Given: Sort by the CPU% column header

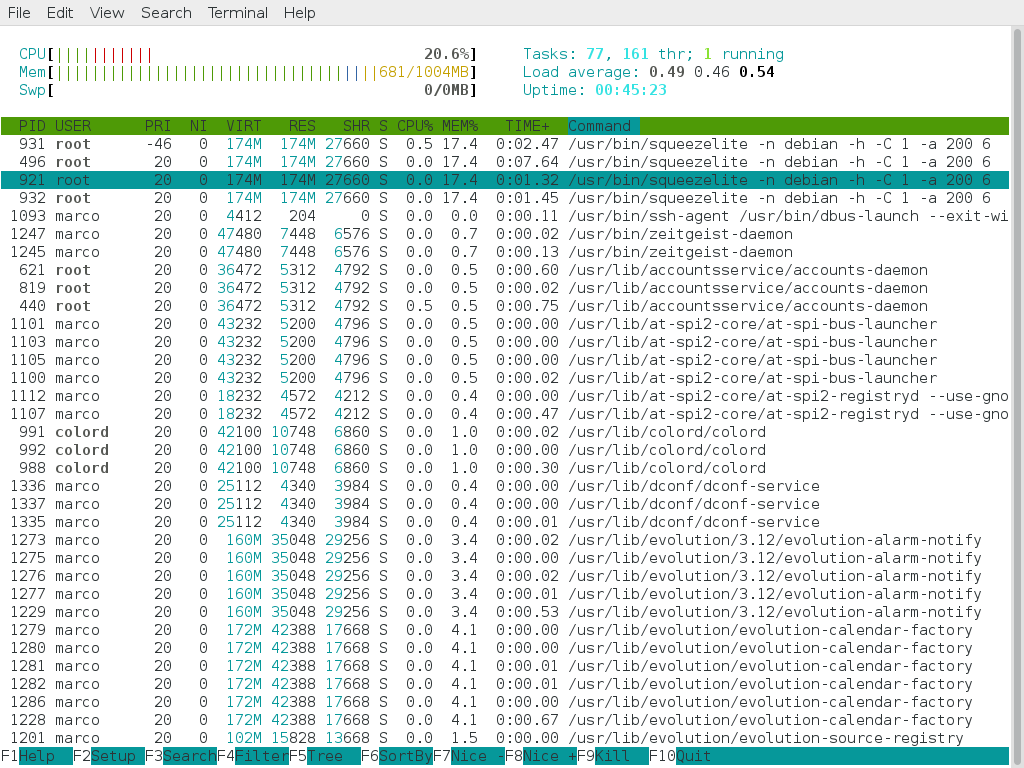Looking at the screenshot, I should [415, 126].
